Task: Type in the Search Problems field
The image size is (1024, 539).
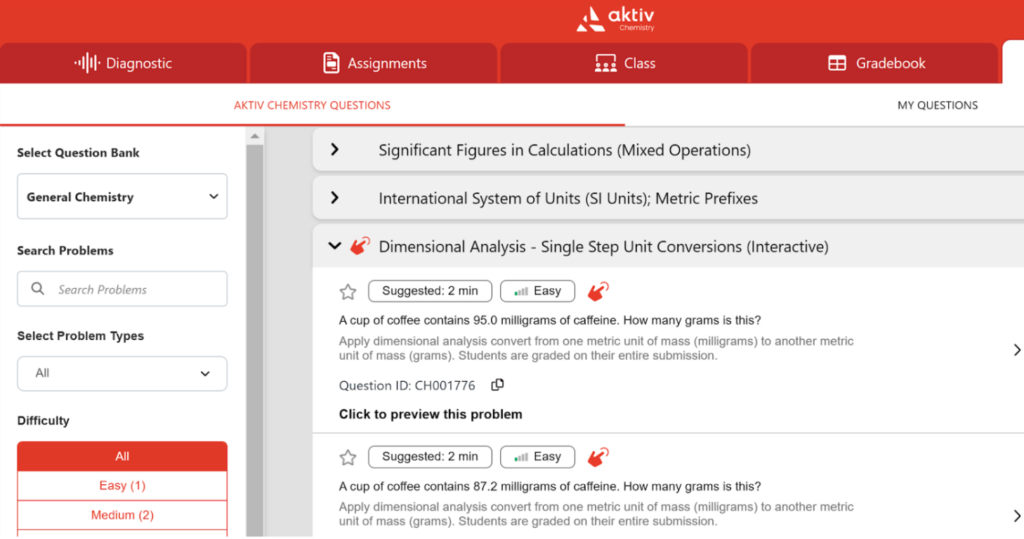Action: 135,289
